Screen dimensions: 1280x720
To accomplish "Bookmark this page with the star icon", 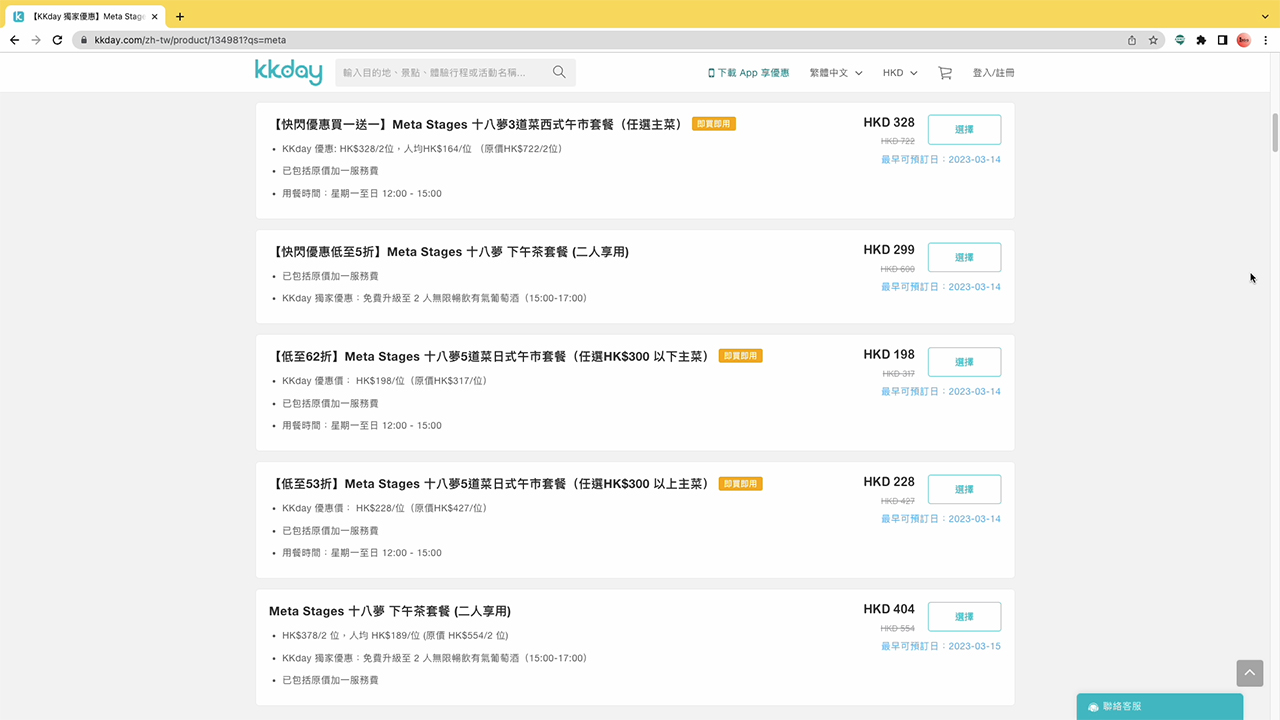I will (x=1153, y=40).
